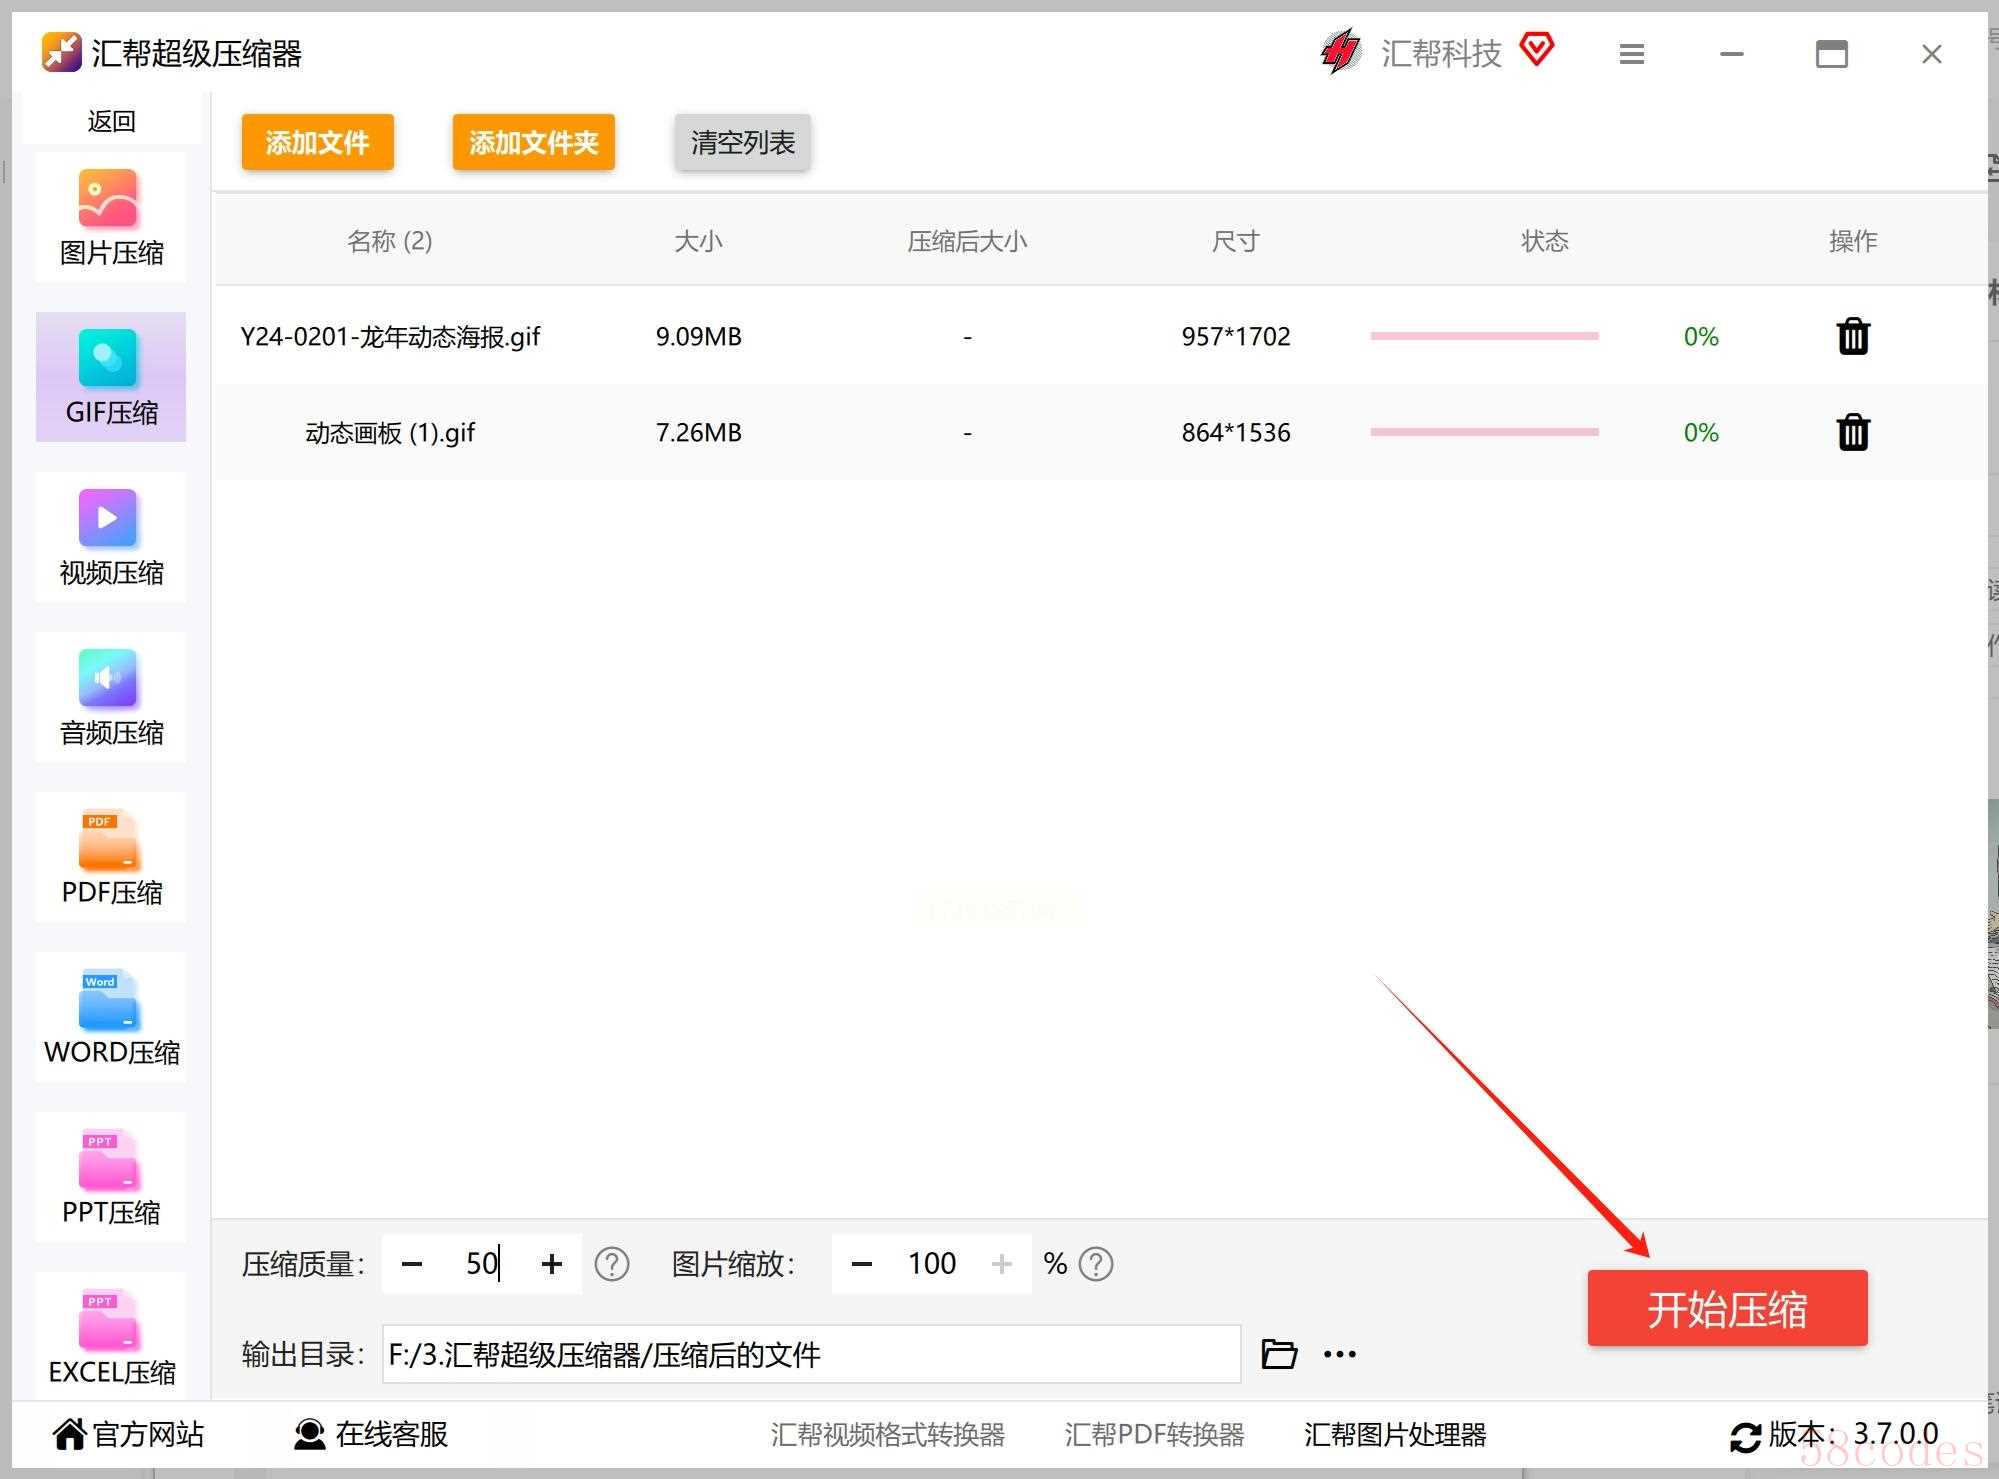Open 在线客服 customer service
This screenshot has width=1999, height=1479.
[371, 1434]
